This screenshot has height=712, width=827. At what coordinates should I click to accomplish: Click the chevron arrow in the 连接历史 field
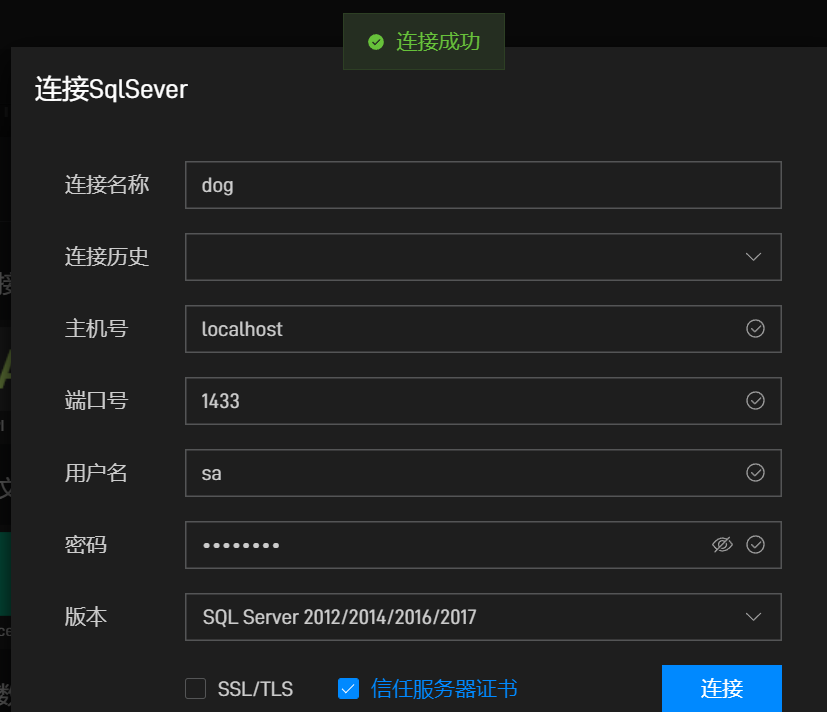tap(754, 257)
